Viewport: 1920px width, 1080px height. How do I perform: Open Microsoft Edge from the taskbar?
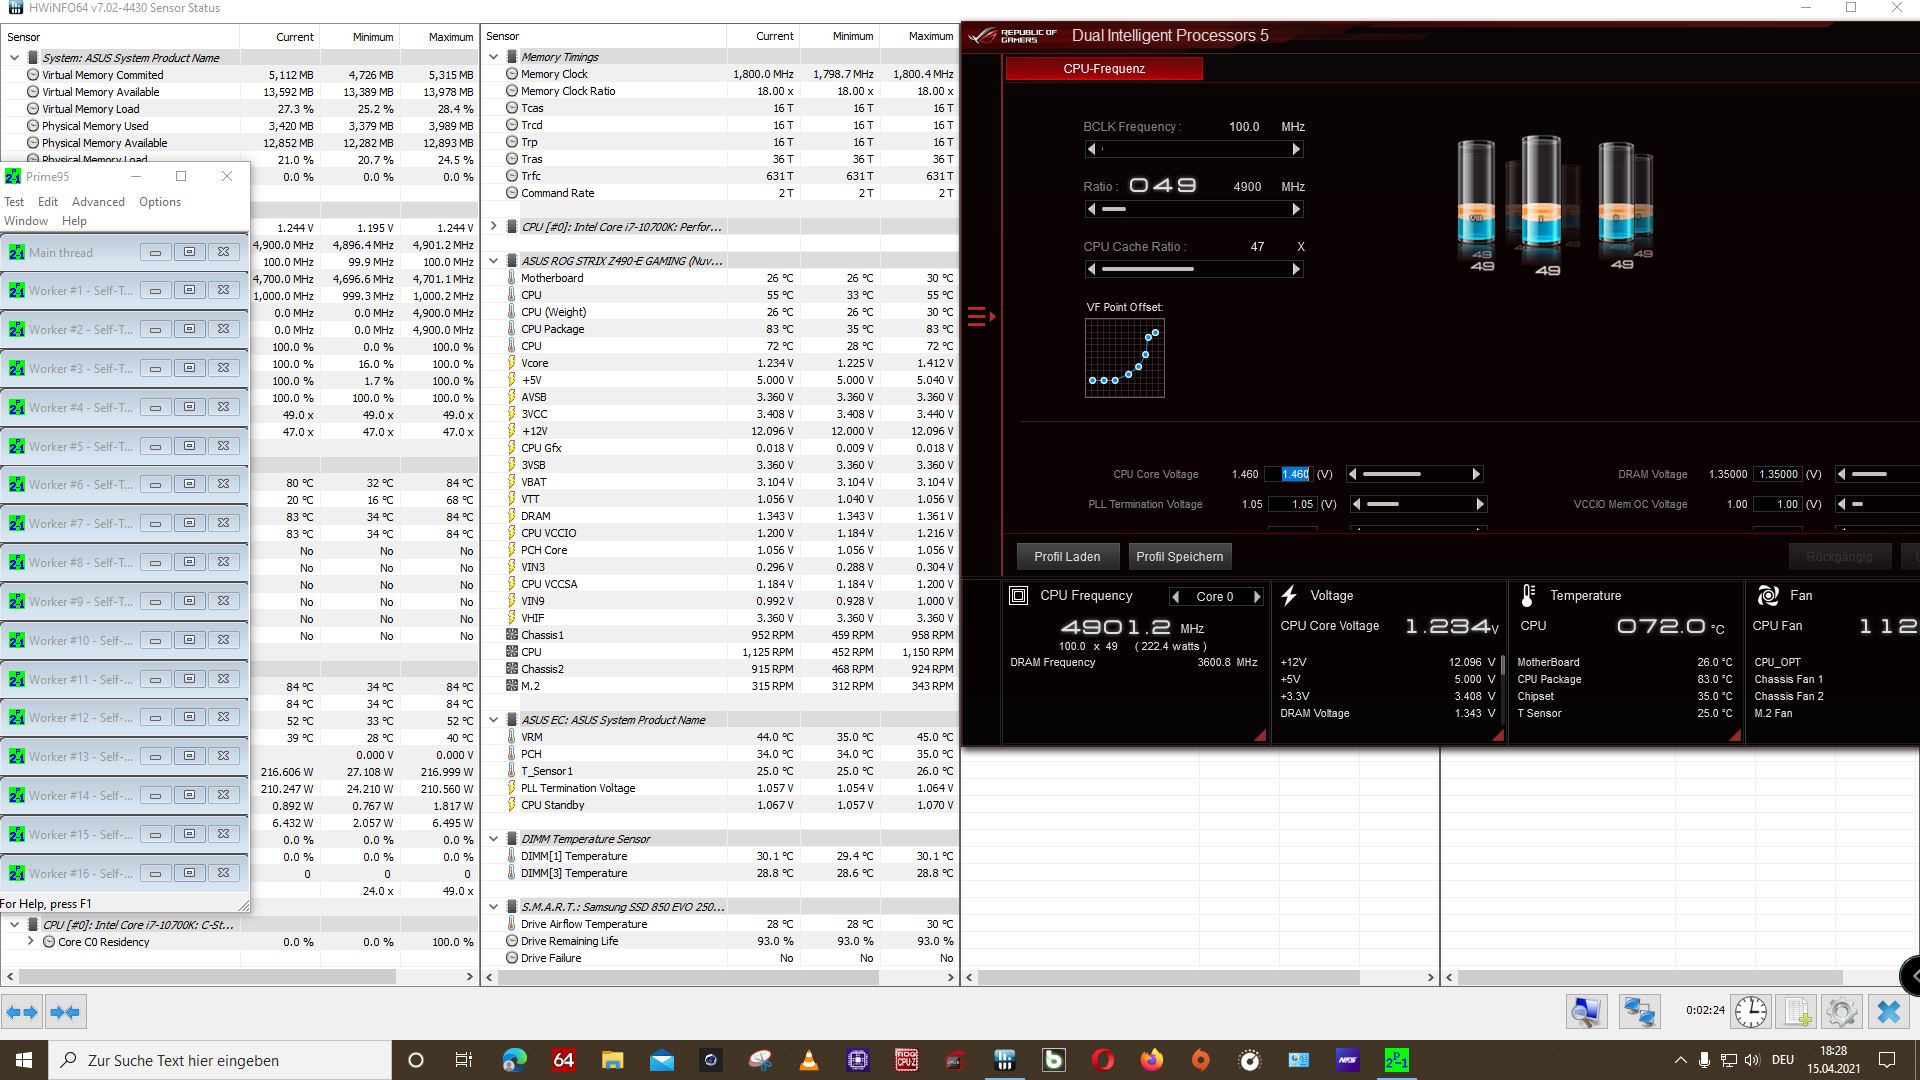pyautogui.click(x=514, y=1060)
